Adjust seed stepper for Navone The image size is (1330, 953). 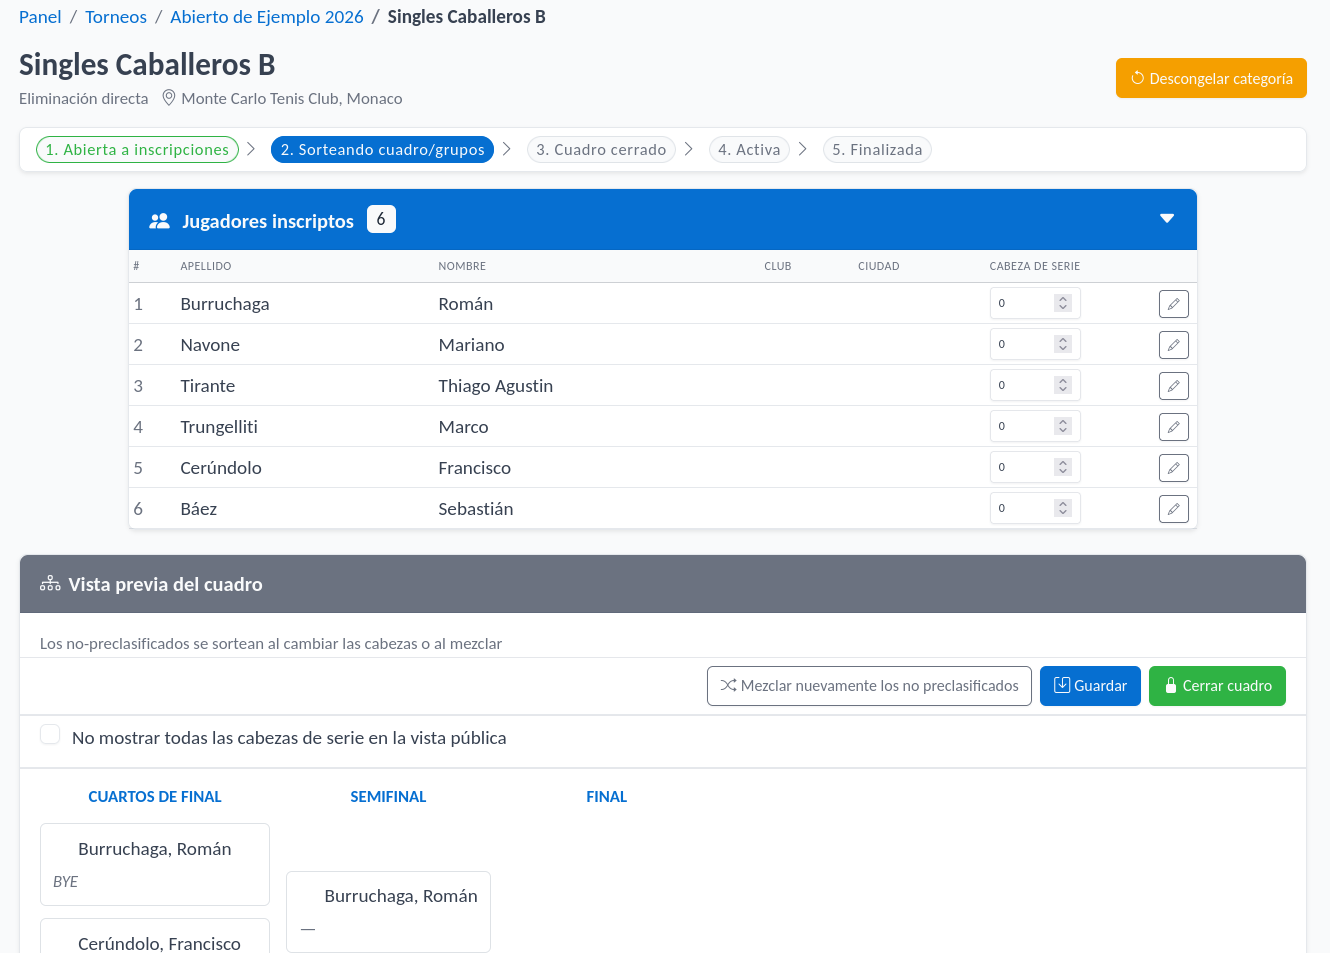(x=1063, y=344)
